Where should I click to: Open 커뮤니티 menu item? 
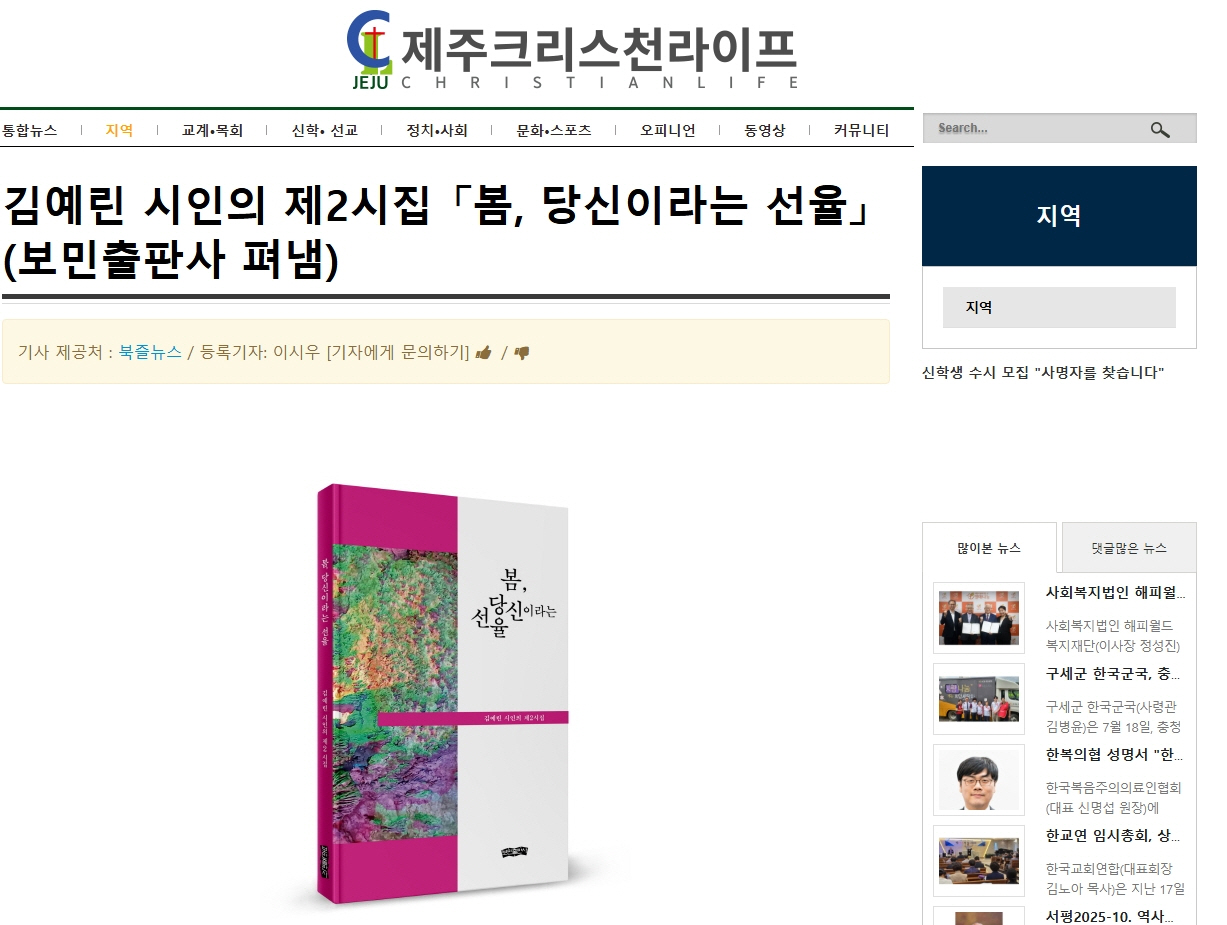point(861,130)
